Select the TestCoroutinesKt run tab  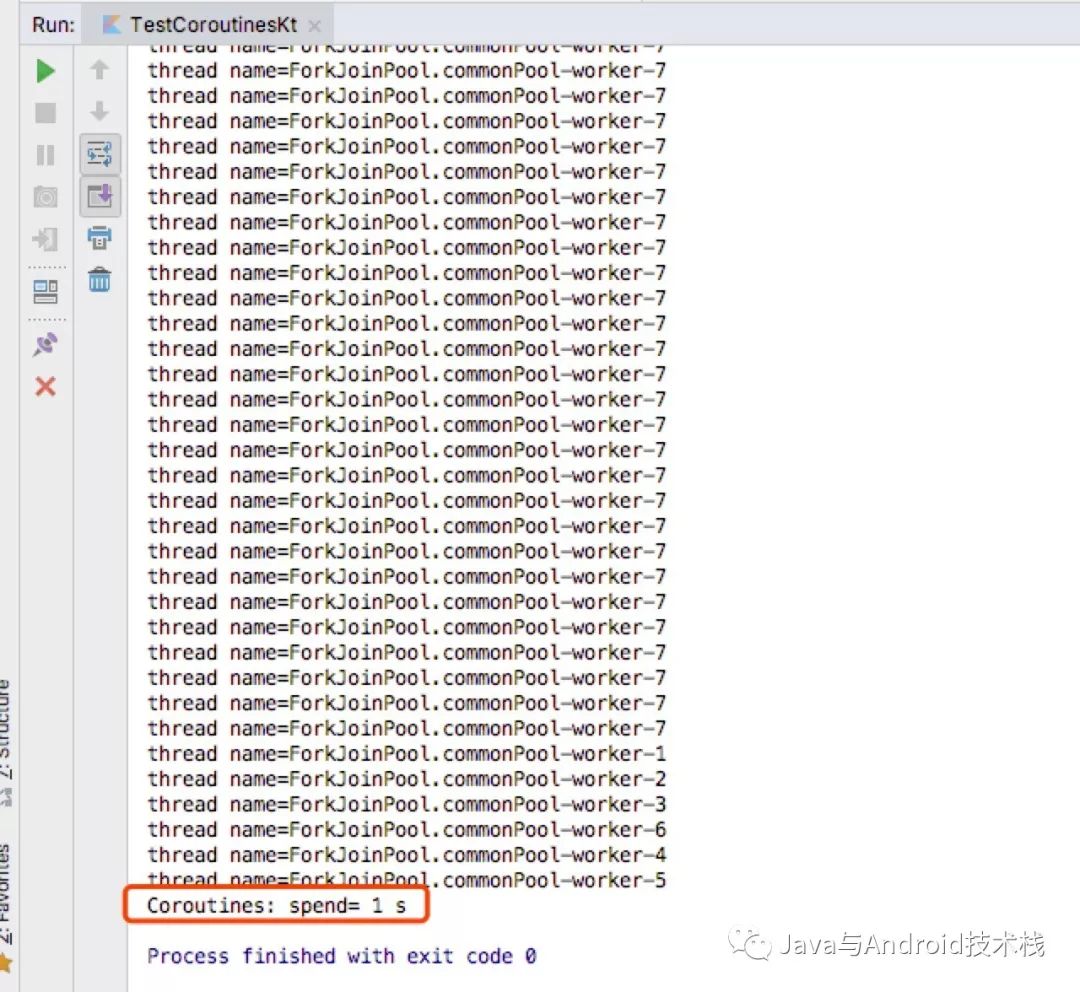pyautogui.click(x=208, y=25)
